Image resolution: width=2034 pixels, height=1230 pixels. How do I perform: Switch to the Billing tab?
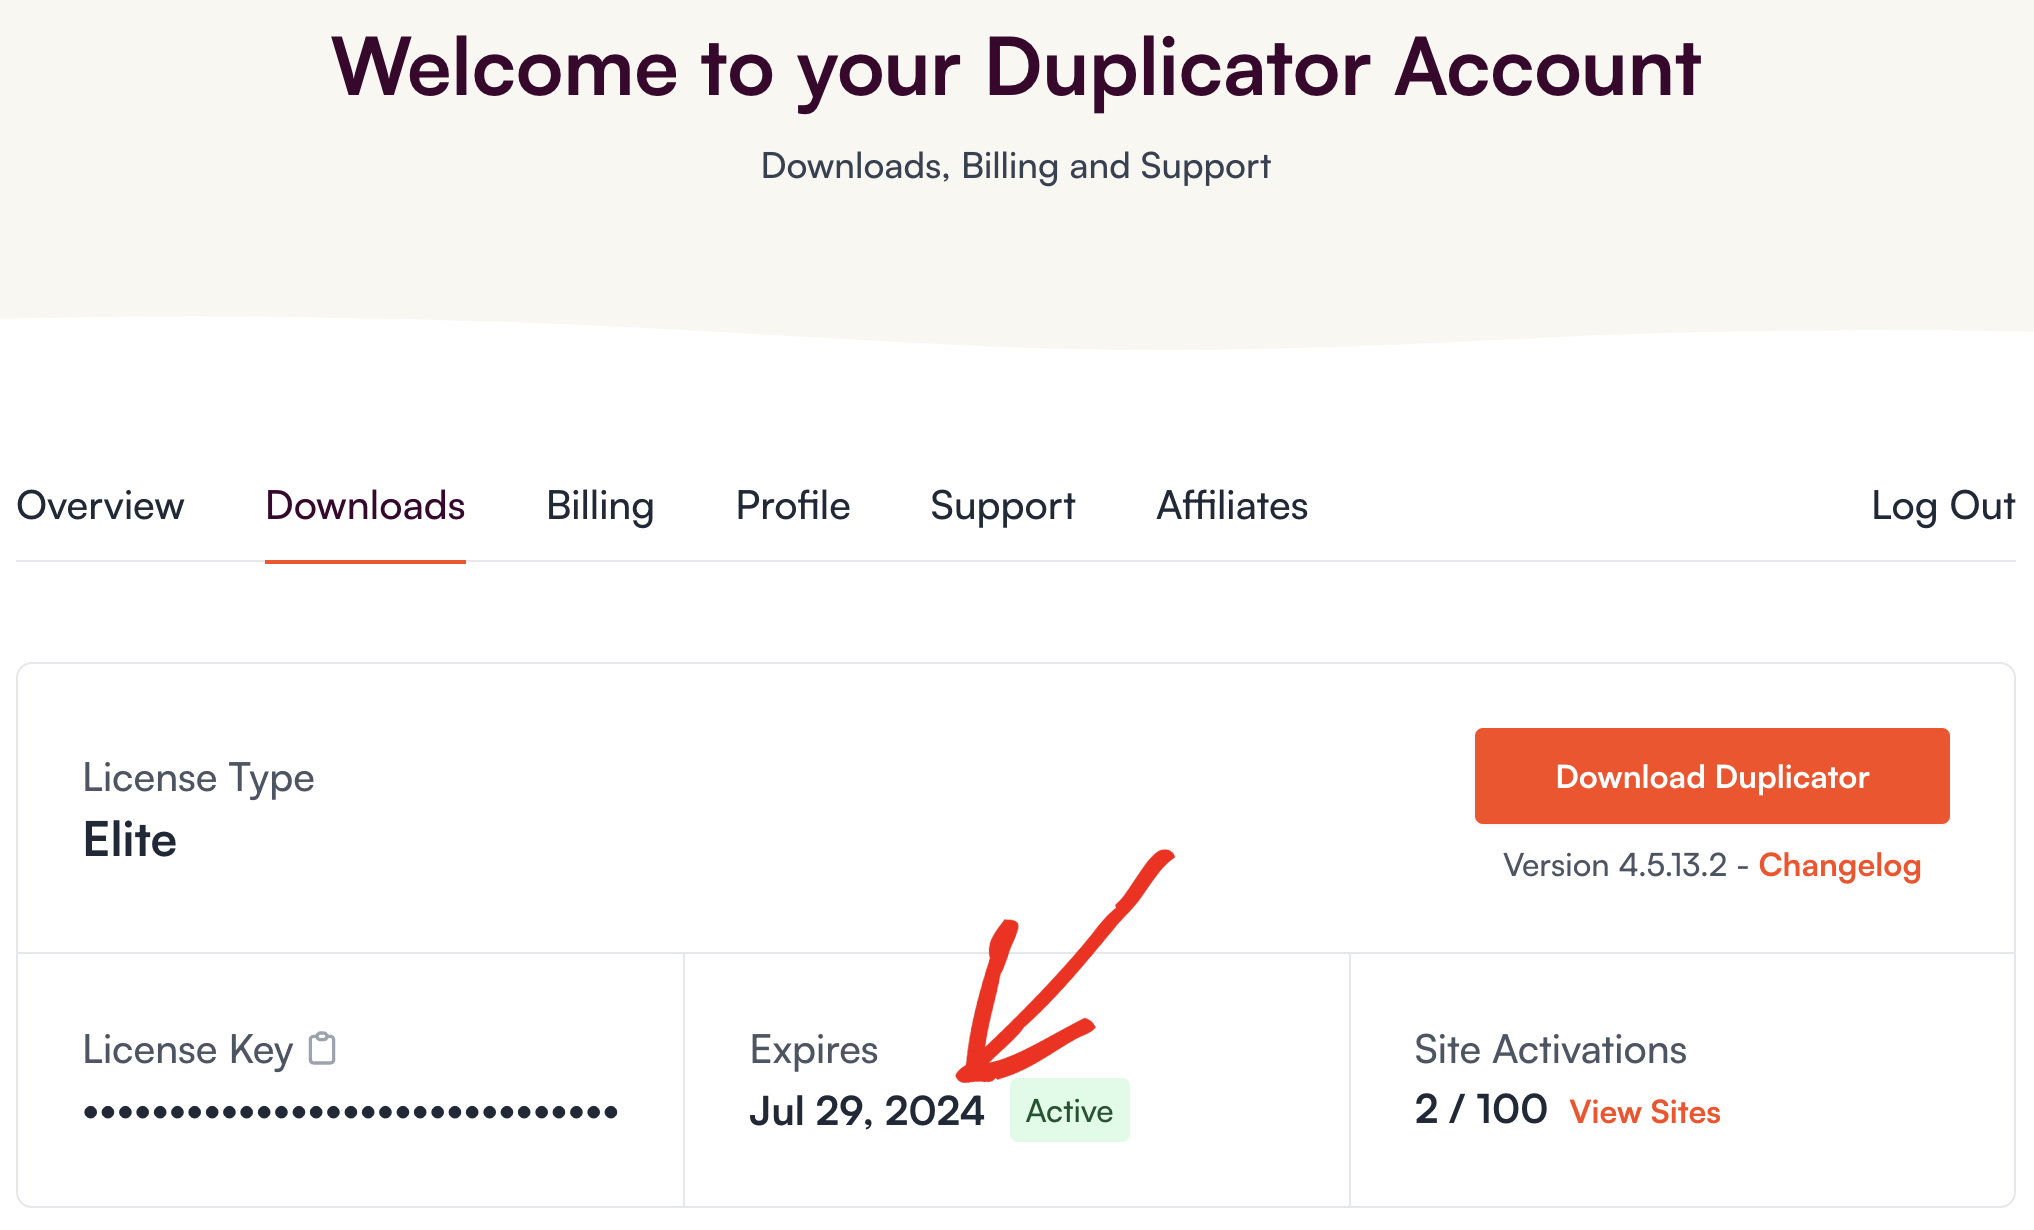click(x=600, y=507)
